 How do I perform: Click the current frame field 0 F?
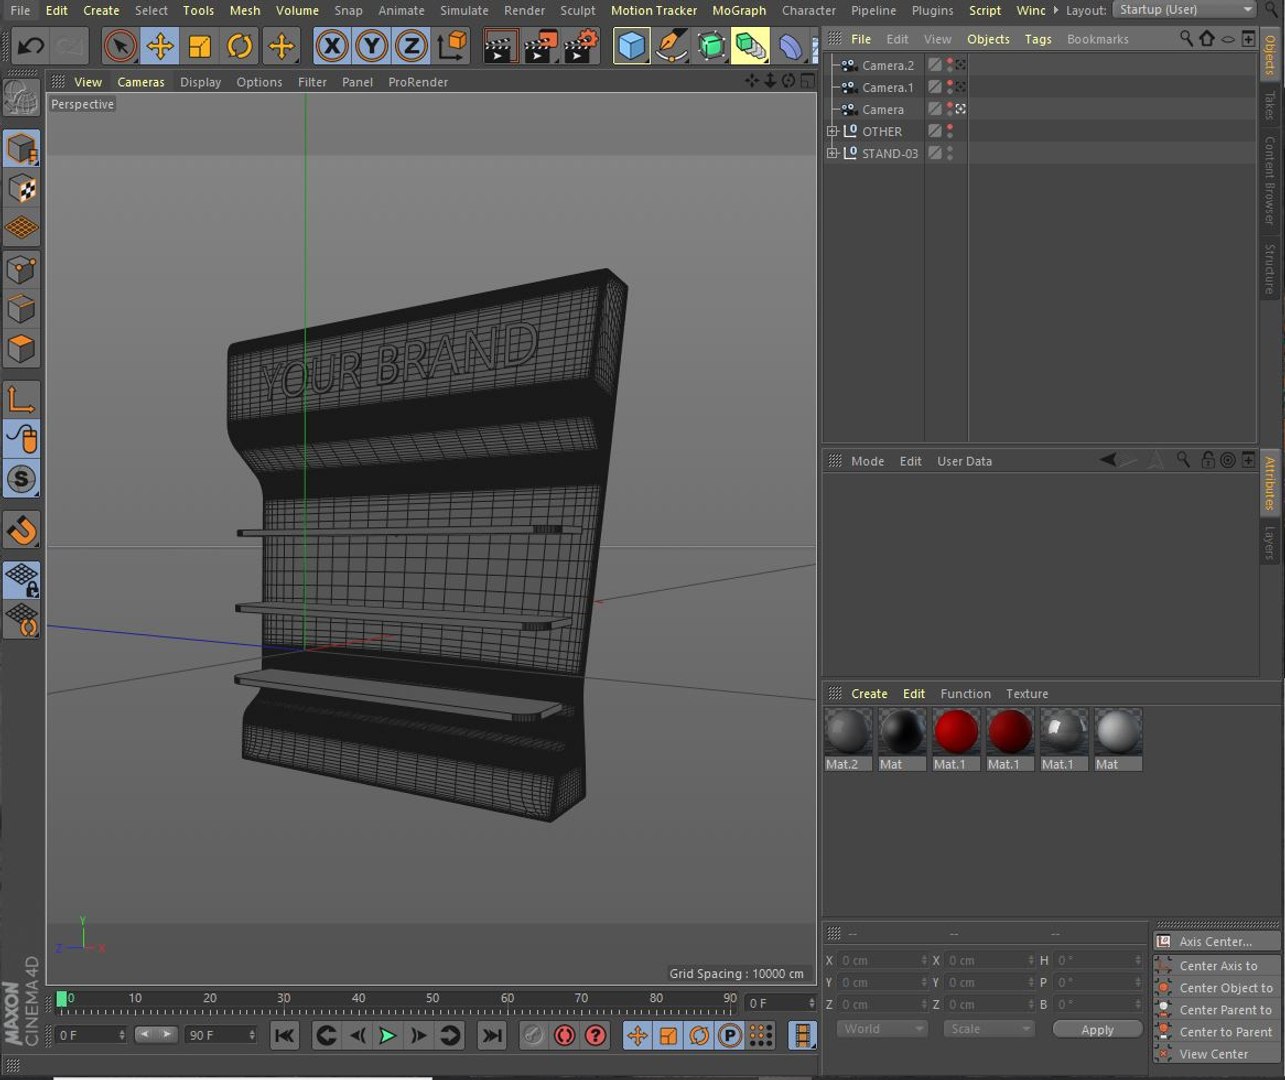coord(780,1003)
